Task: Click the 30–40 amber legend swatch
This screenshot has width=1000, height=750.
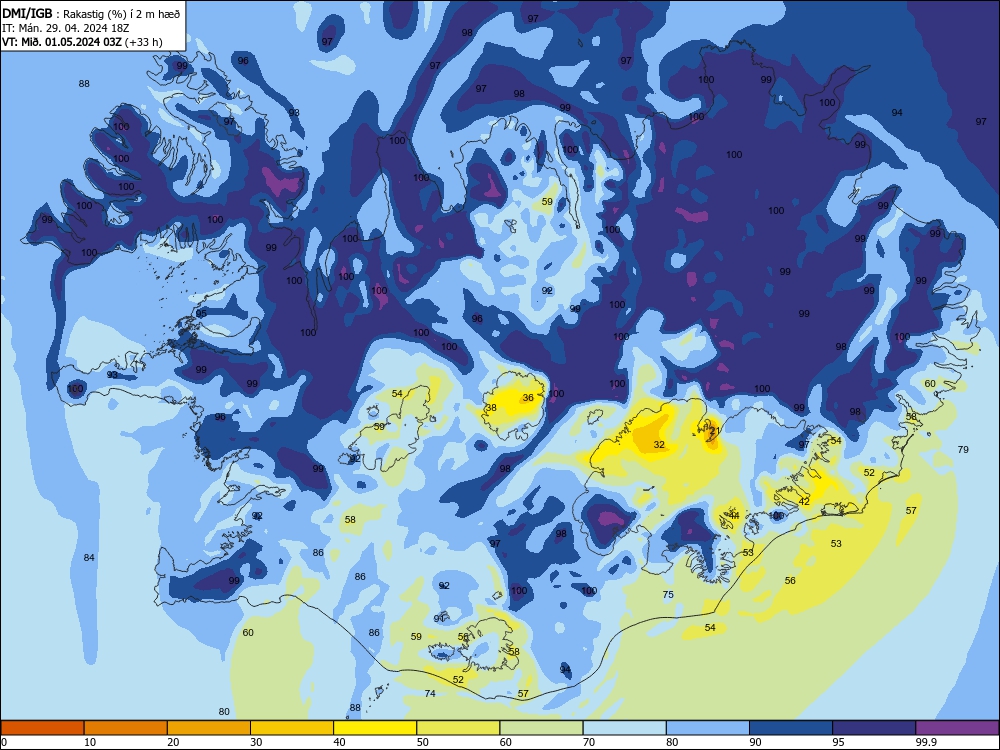Action: 292,728
